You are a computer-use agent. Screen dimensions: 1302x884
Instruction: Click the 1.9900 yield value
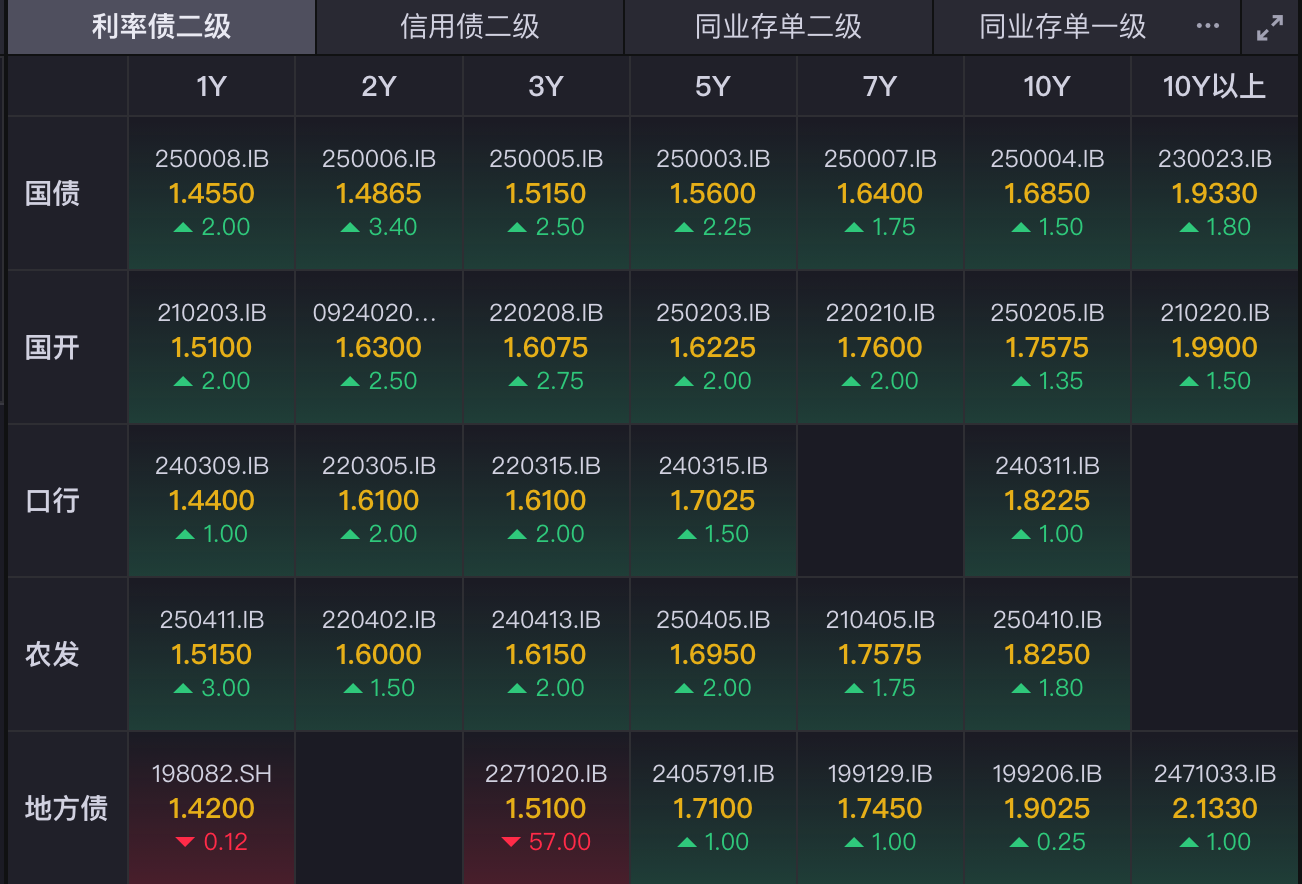click(x=1215, y=347)
